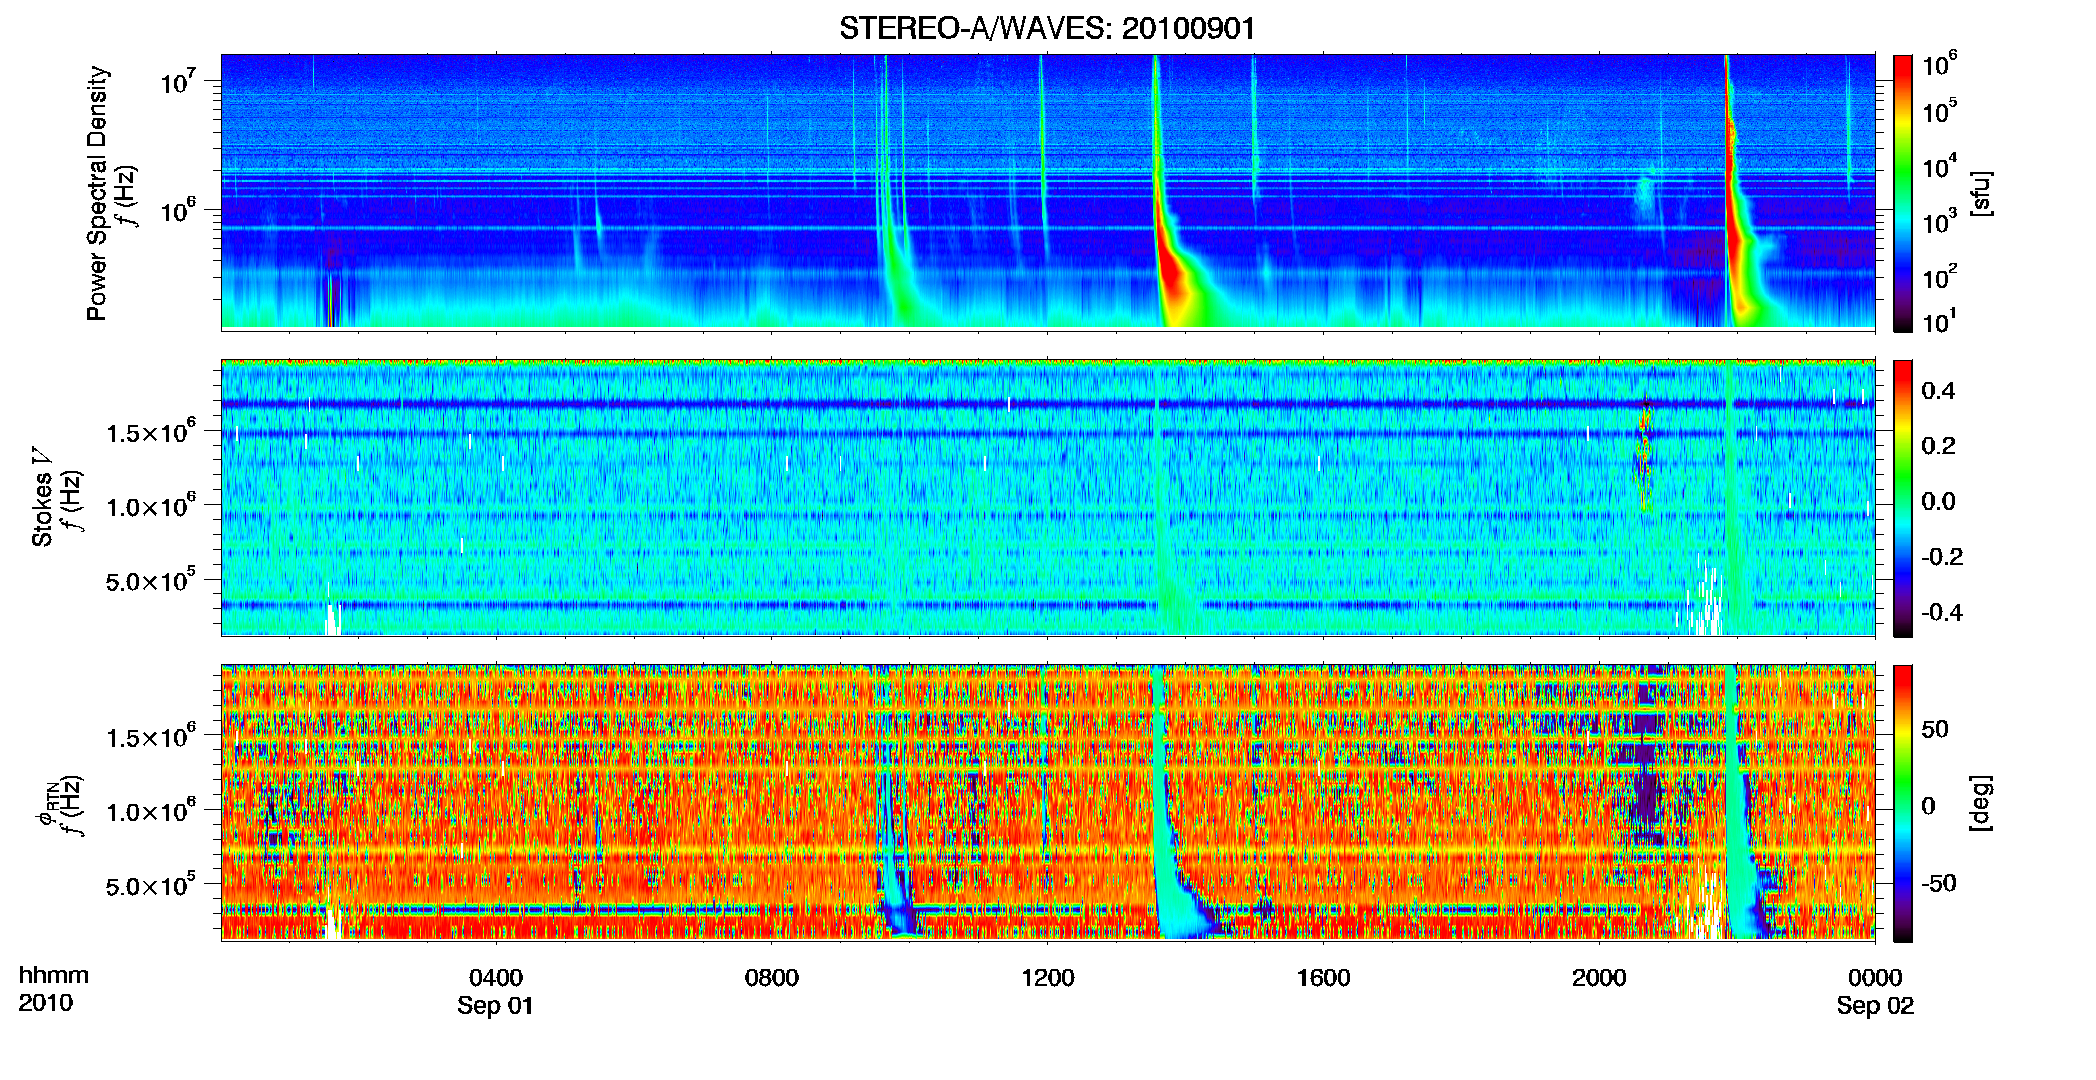Click the Stokes V colorbar

click(1903, 498)
